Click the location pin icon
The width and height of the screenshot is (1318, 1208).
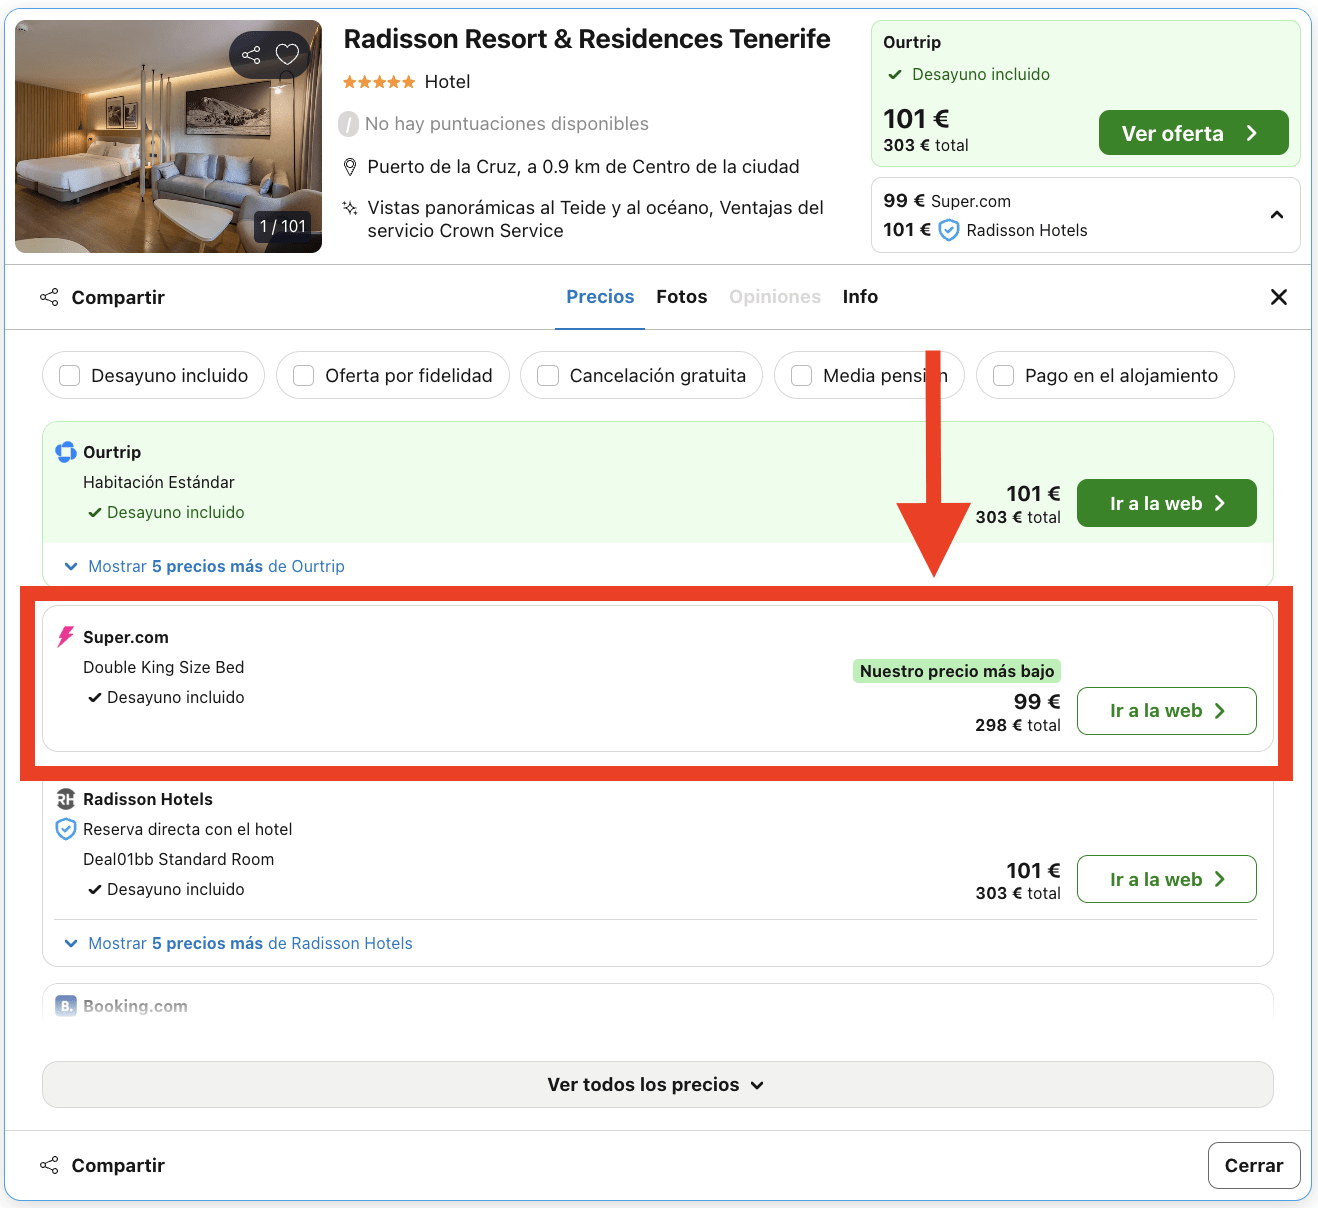[x=350, y=167]
